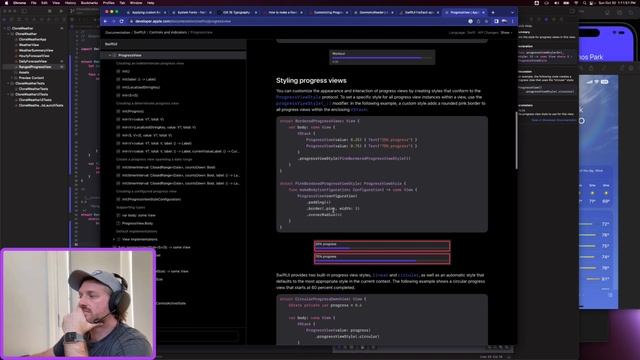Select RangedProgressView file in Xcode navigator

pos(35,67)
